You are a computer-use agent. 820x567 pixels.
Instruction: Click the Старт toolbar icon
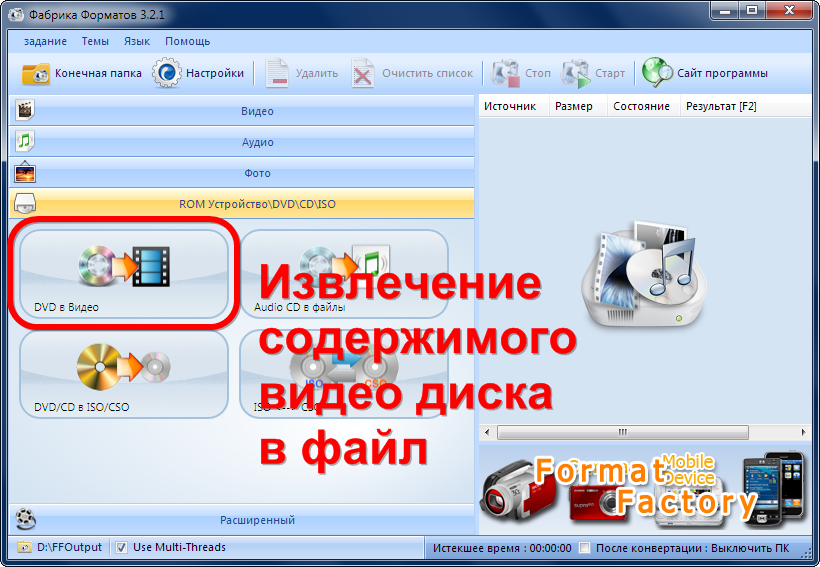click(576, 73)
